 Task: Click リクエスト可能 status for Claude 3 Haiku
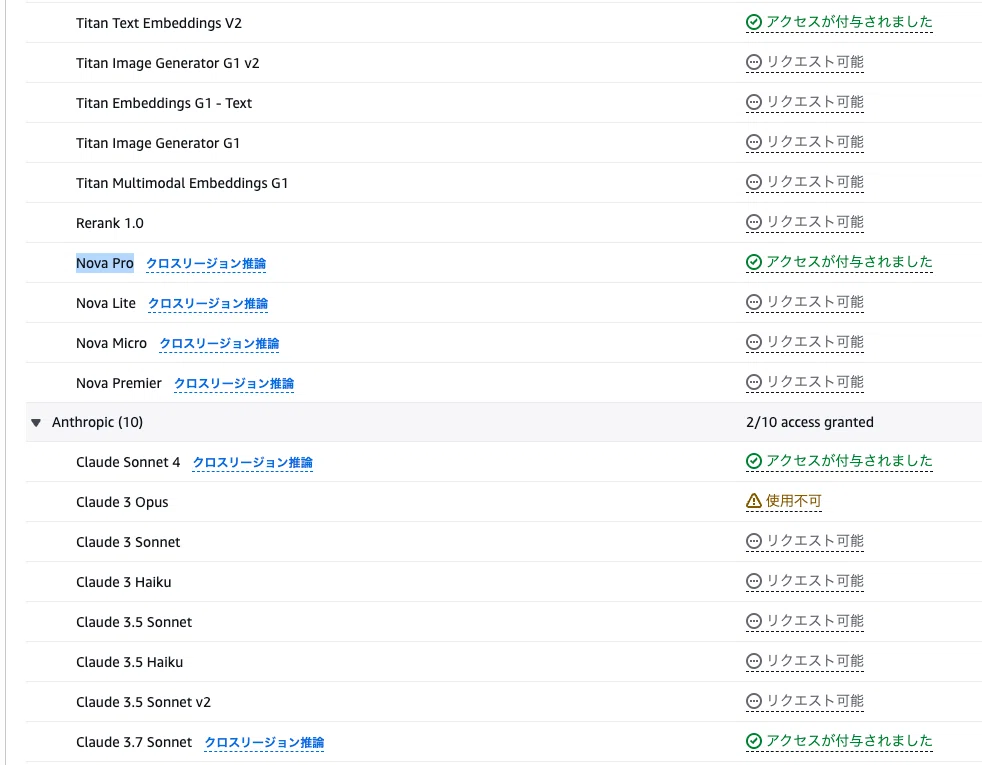(815, 582)
